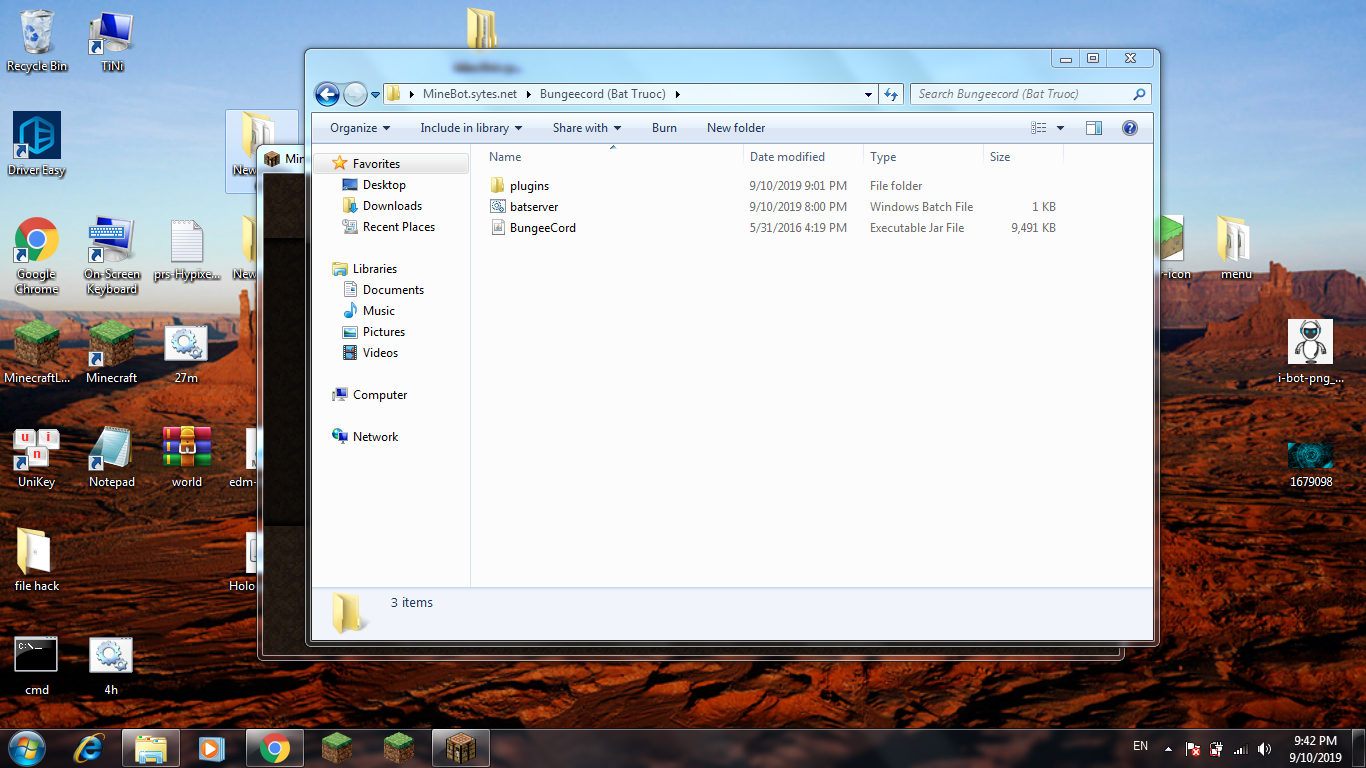Select the BungeeCord jar file
The width and height of the screenshot is (1366, 768).
542,228
